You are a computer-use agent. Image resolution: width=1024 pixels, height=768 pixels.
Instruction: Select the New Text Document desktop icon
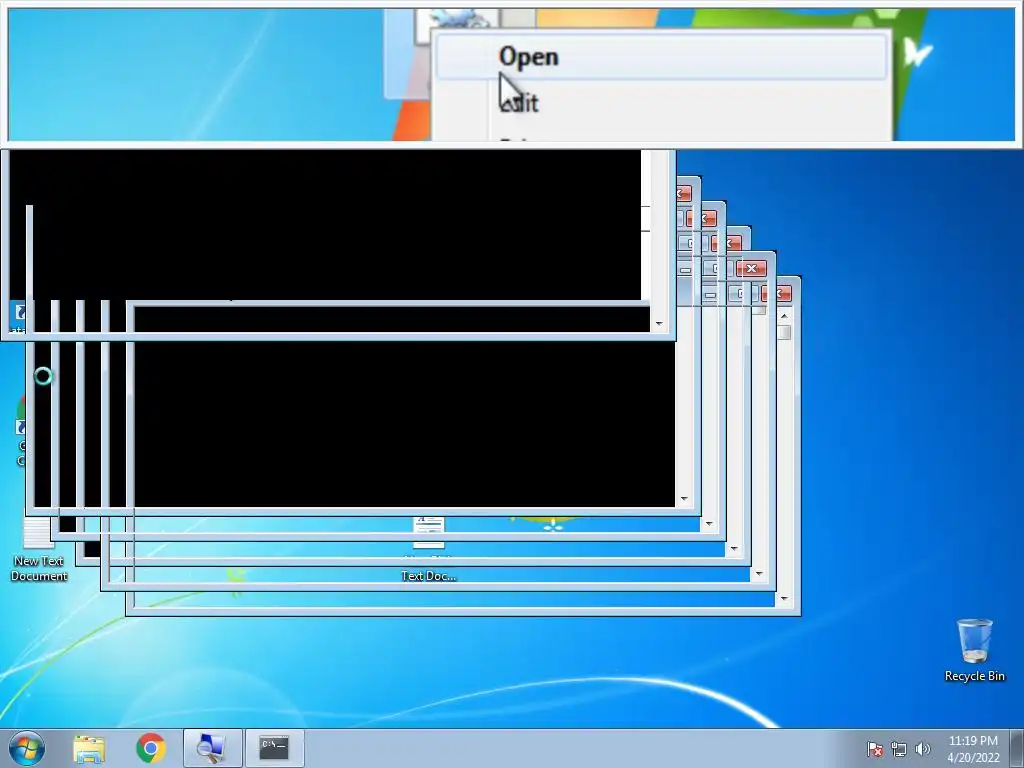[x=39, y=550]
